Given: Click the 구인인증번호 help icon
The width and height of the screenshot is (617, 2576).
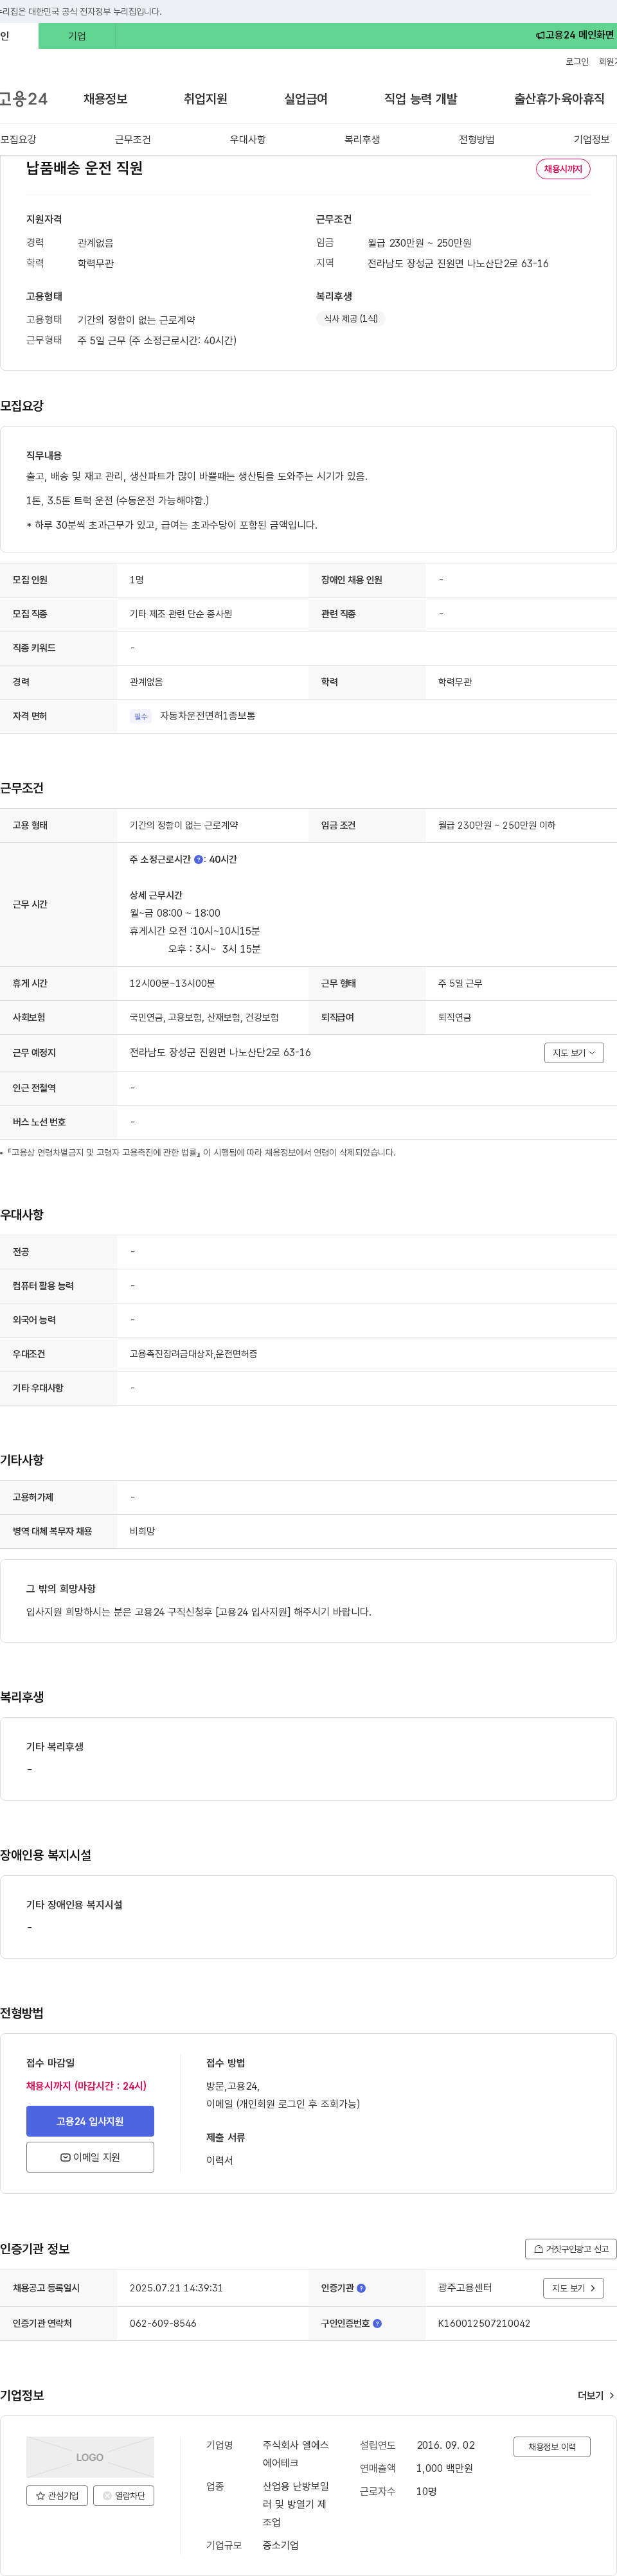Looking at the screenshot, I should click(377, 2324).
